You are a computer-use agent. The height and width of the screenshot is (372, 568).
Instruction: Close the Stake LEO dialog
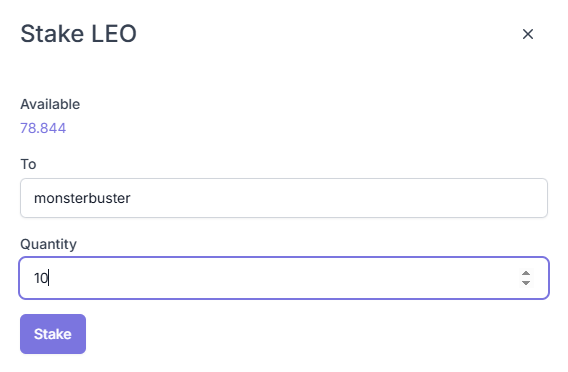[528, 34]
